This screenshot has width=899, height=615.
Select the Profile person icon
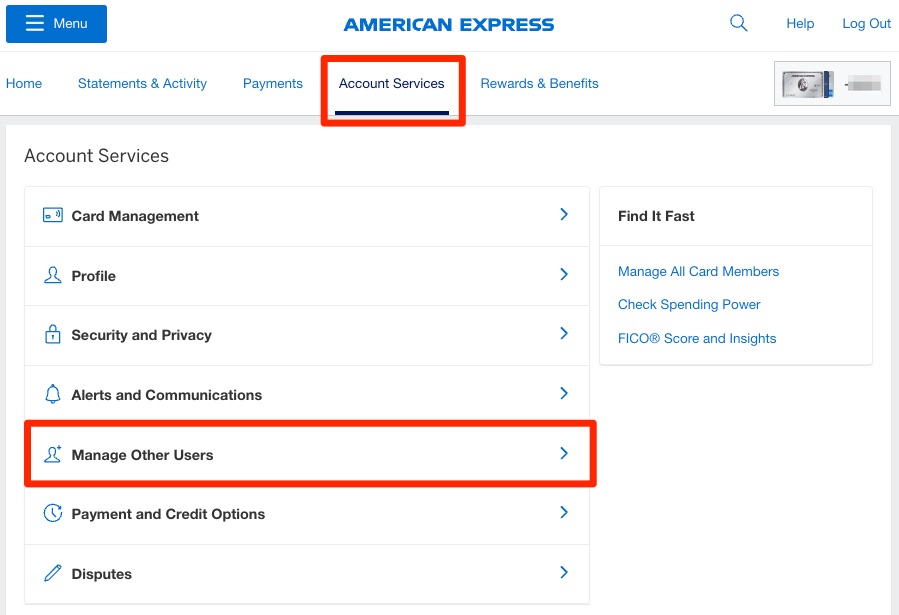pos(52,275)
